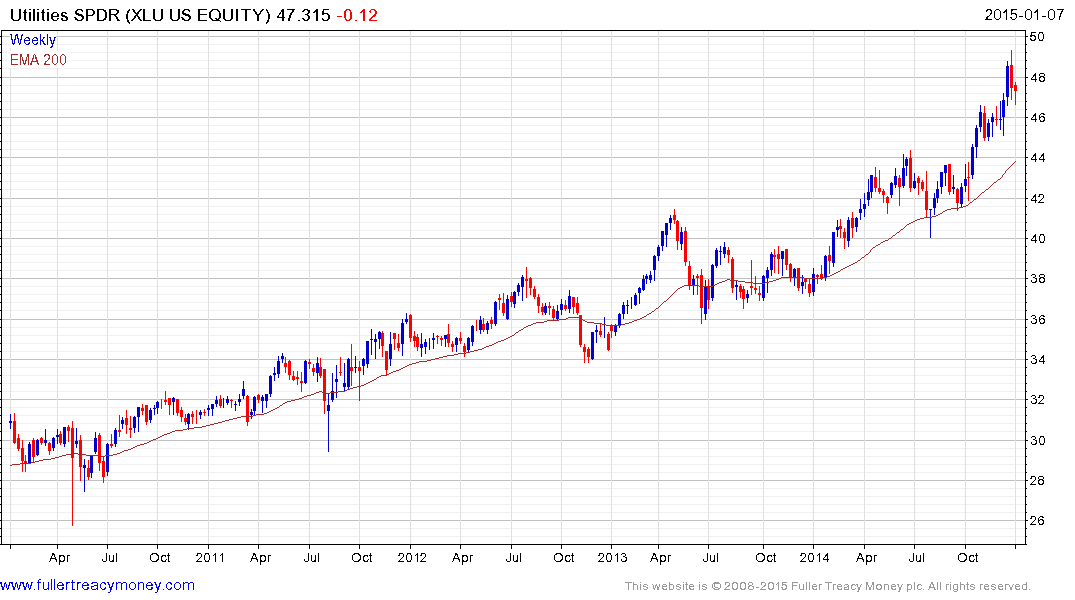
Task: Select the date 2015-01-07 label
Action: pos(1024,15)
